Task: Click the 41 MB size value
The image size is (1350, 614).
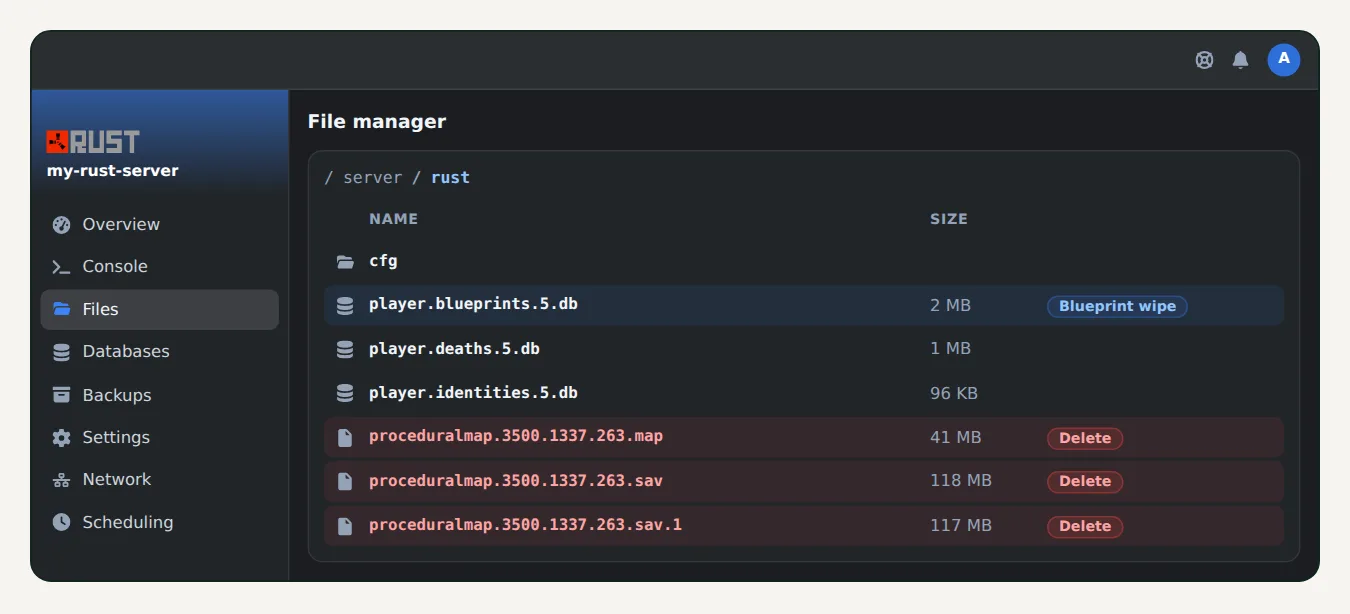Action: click(955, 437)
